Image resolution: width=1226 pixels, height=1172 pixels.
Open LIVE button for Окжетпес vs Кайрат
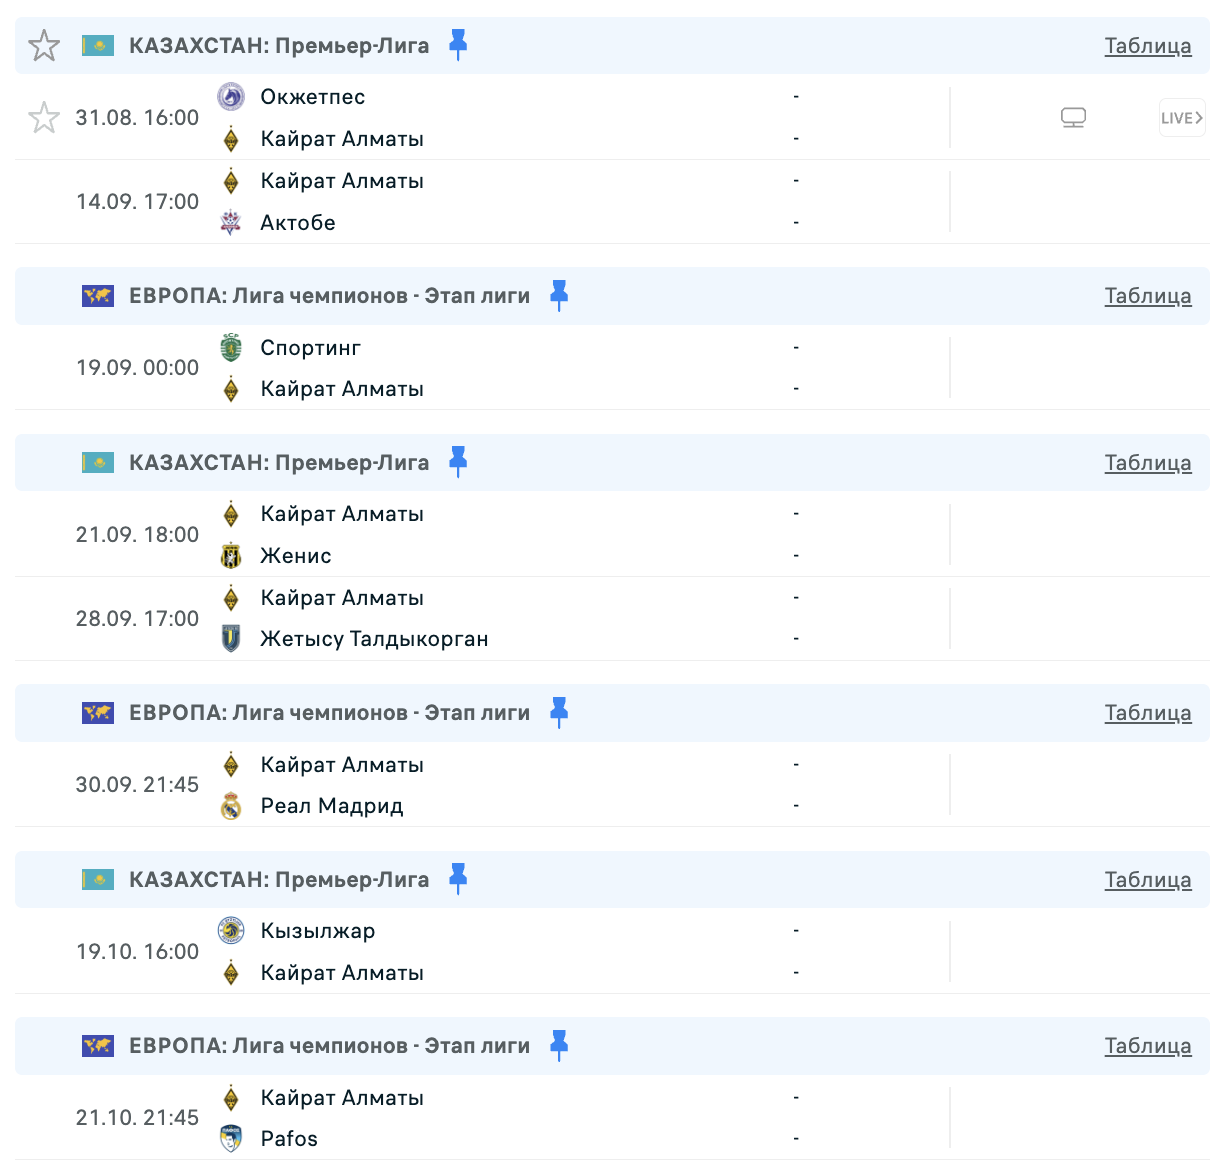pyautogui.click(x=1182, y=118)
